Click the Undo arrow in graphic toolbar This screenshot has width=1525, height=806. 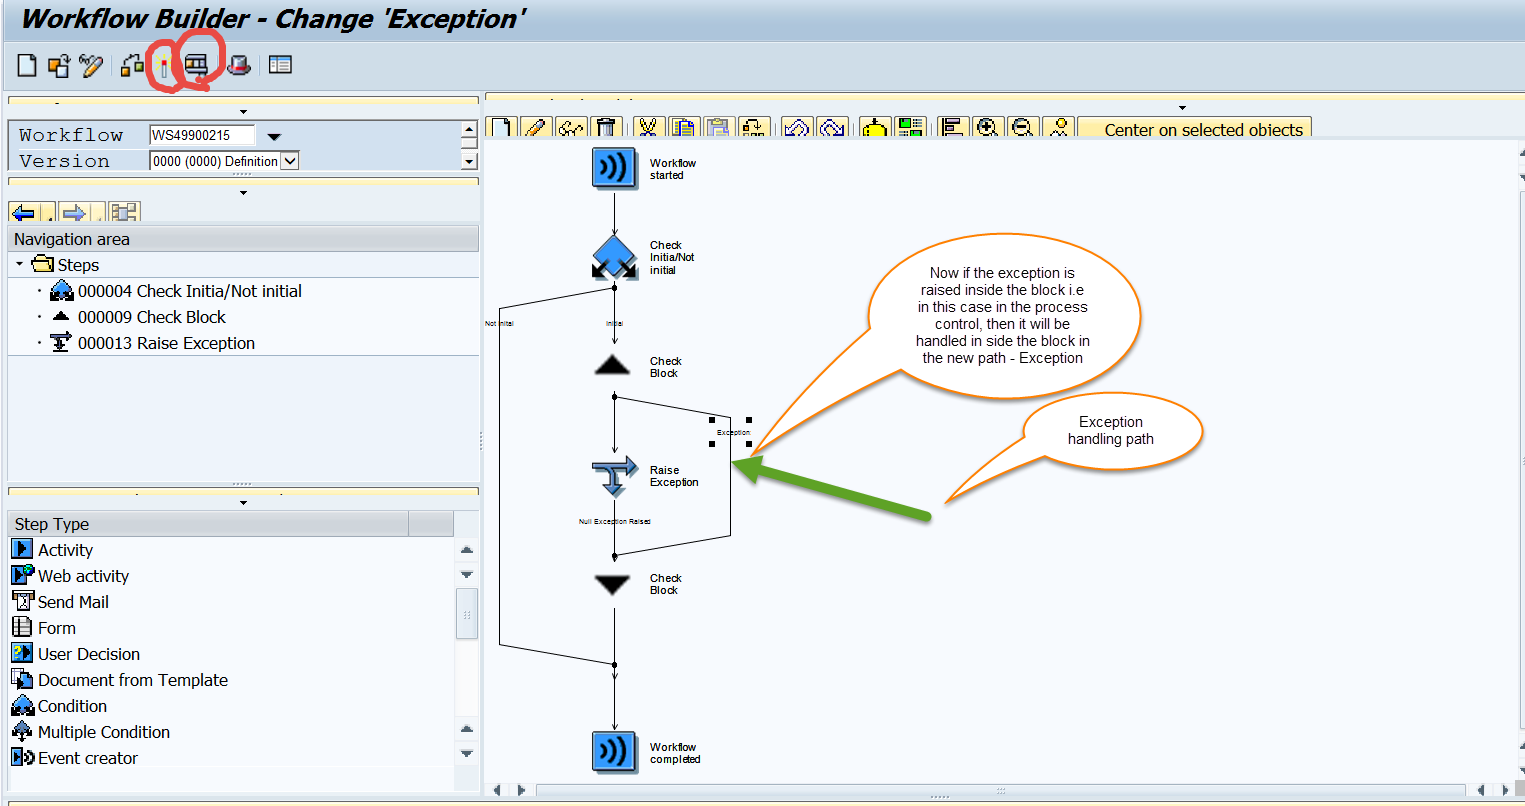tap(796, 128)
